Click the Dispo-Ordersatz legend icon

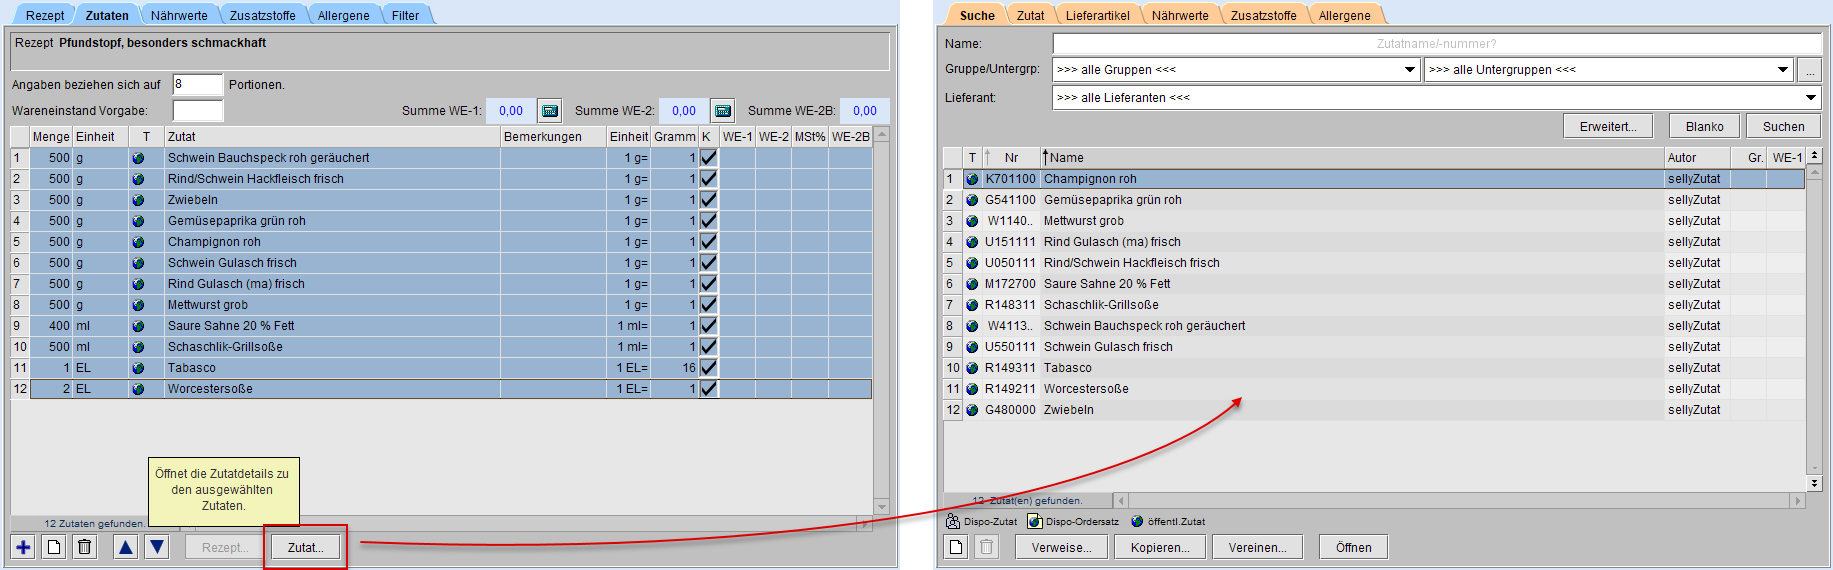[x=1035, y=521]
